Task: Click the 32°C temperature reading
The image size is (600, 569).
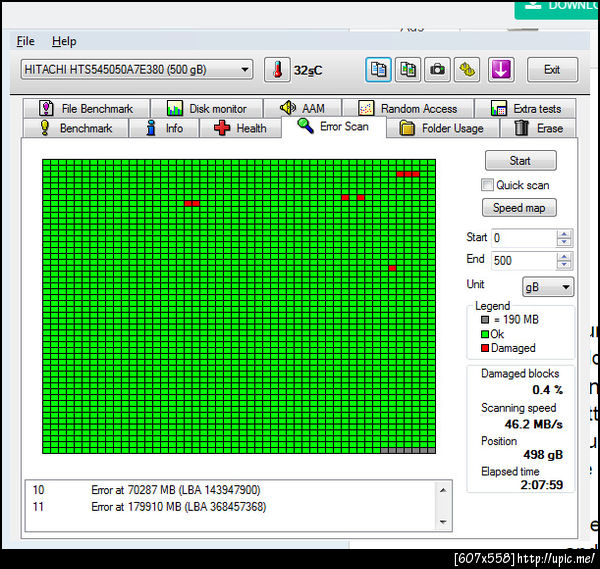Action: (x=308, y=70)
